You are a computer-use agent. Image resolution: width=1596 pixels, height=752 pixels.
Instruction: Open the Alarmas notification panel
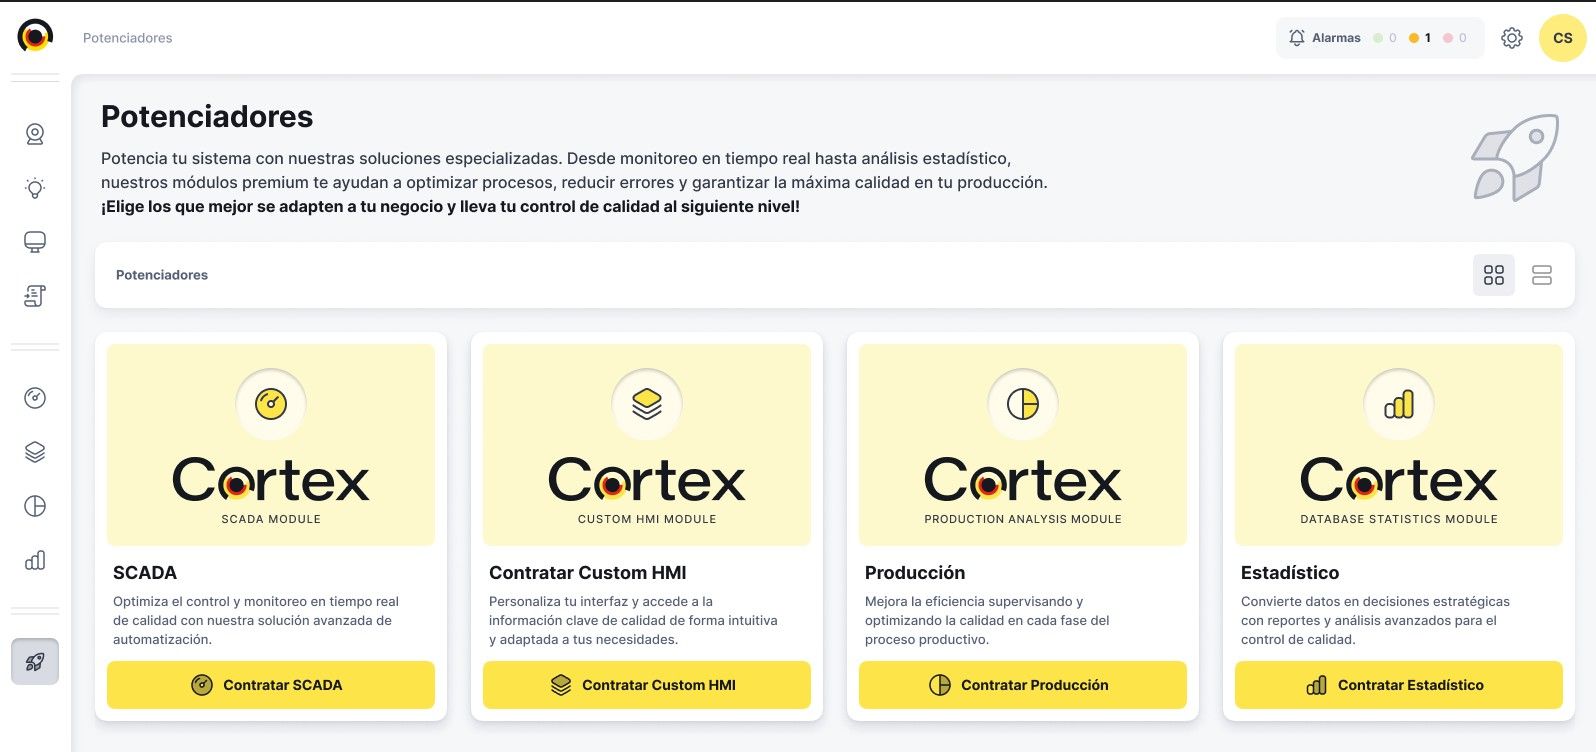click(x=1379, y=38)
